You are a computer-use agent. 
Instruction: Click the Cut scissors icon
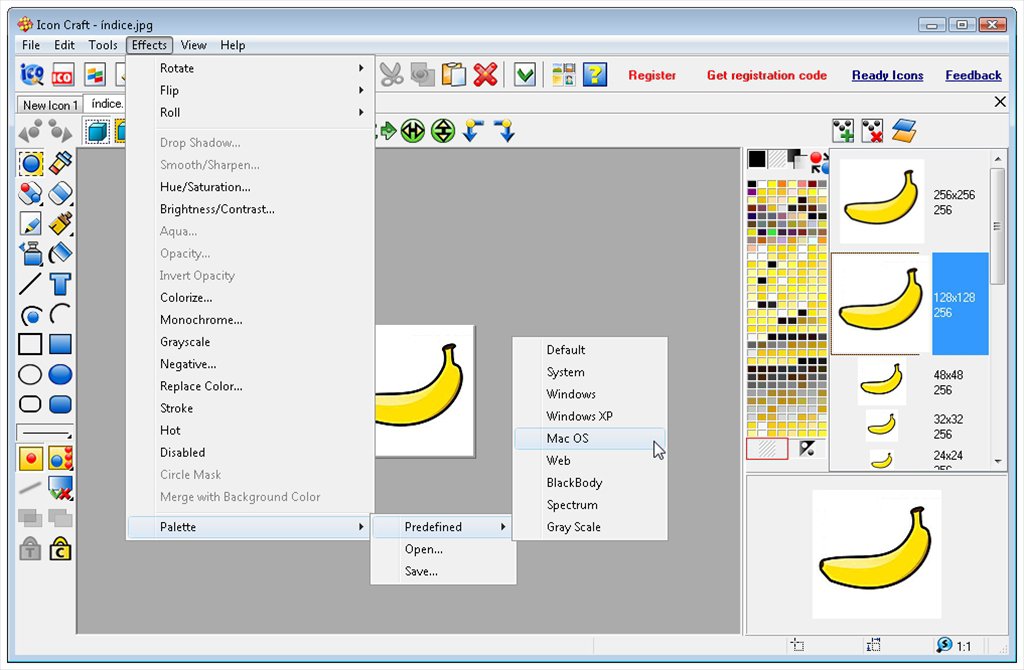[x=390, y=74]
